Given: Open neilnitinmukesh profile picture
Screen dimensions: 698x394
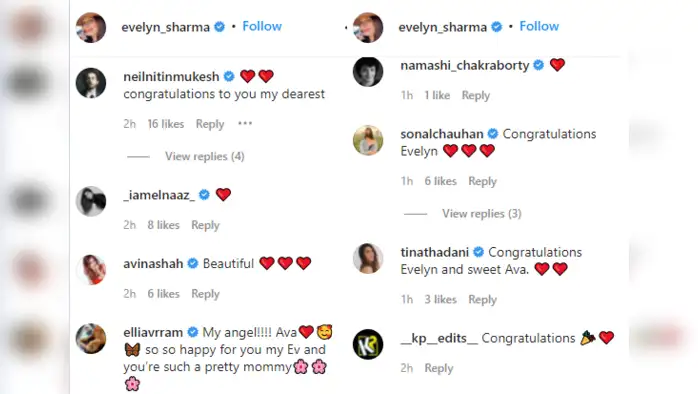Looking at the screenshot, I should [x=91, y=83].
